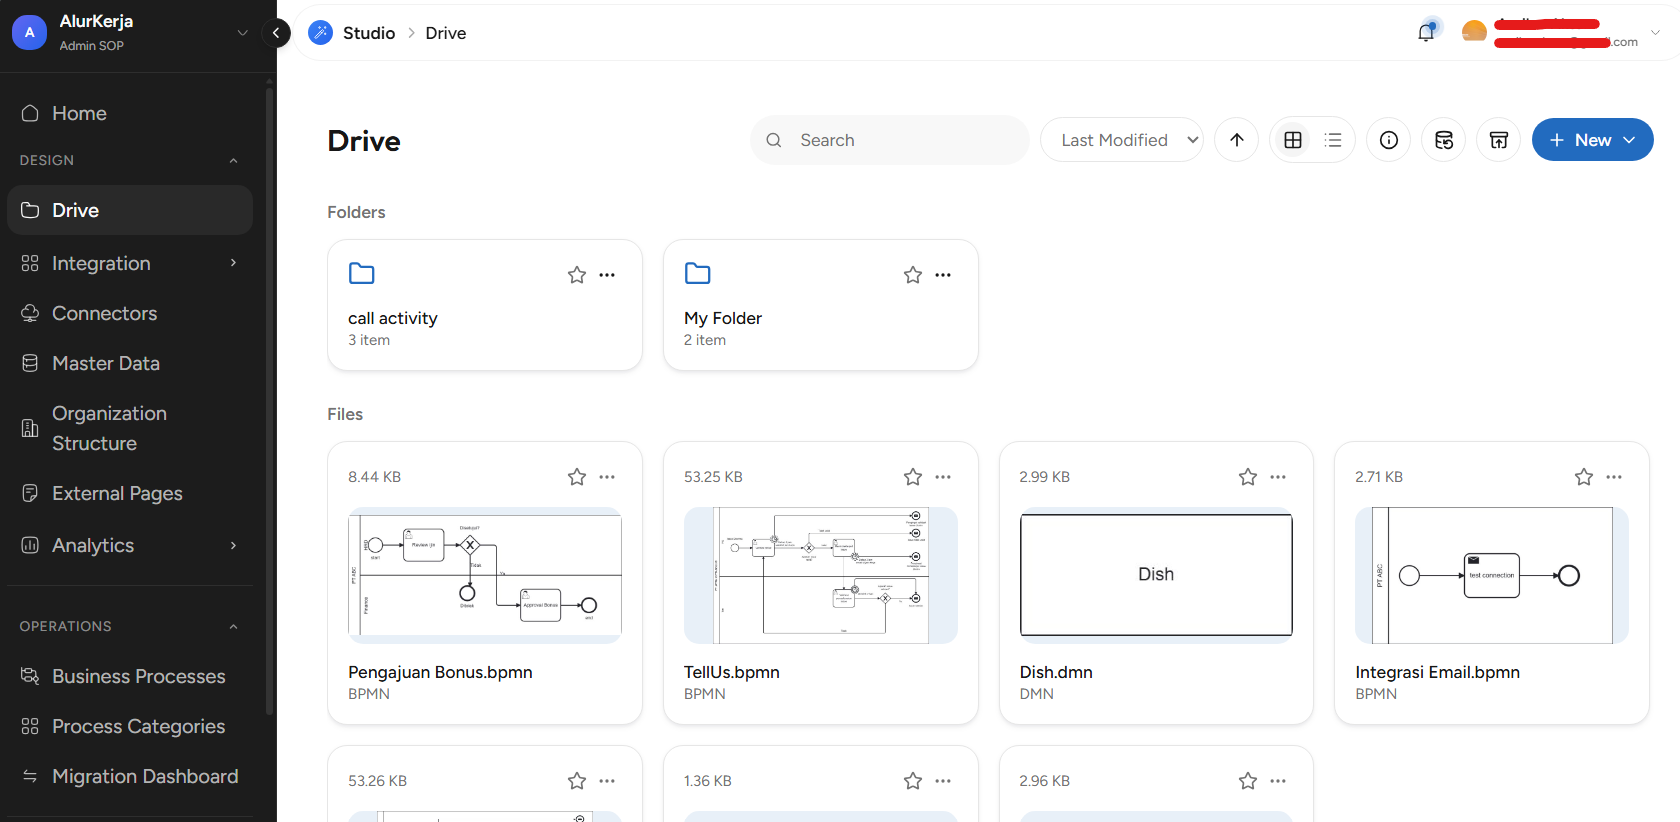Favorite the Dish.dmn file
This screenshot has width=1680, height=822.
(1248, 477)
